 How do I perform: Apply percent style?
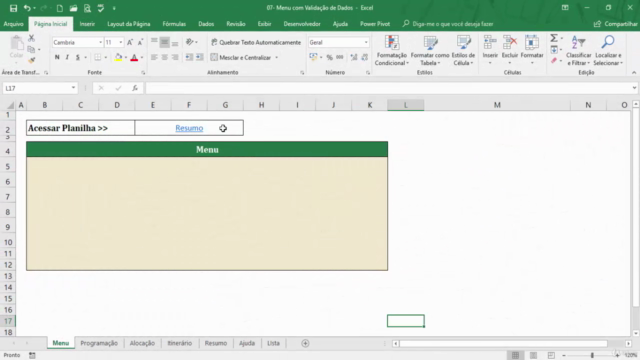pyautogui.click(x=329, y=58)
